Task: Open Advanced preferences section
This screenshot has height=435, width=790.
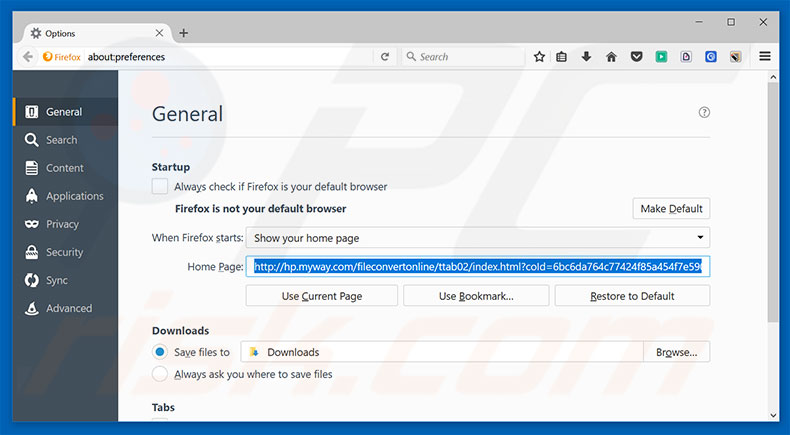Action: tap(65, 308)
